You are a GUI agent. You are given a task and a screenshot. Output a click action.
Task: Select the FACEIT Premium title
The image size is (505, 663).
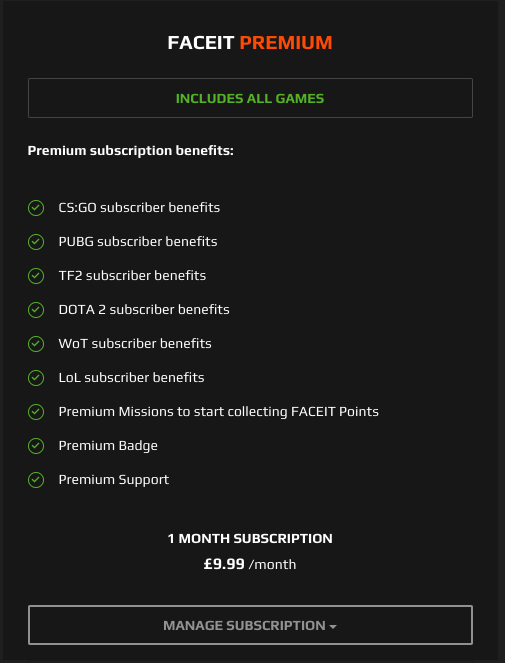pos(250,43)
